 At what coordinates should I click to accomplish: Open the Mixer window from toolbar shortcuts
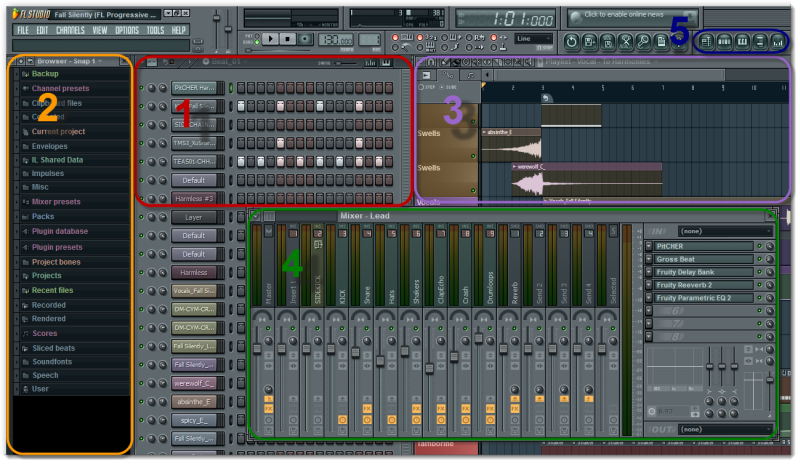click(778, 41)
